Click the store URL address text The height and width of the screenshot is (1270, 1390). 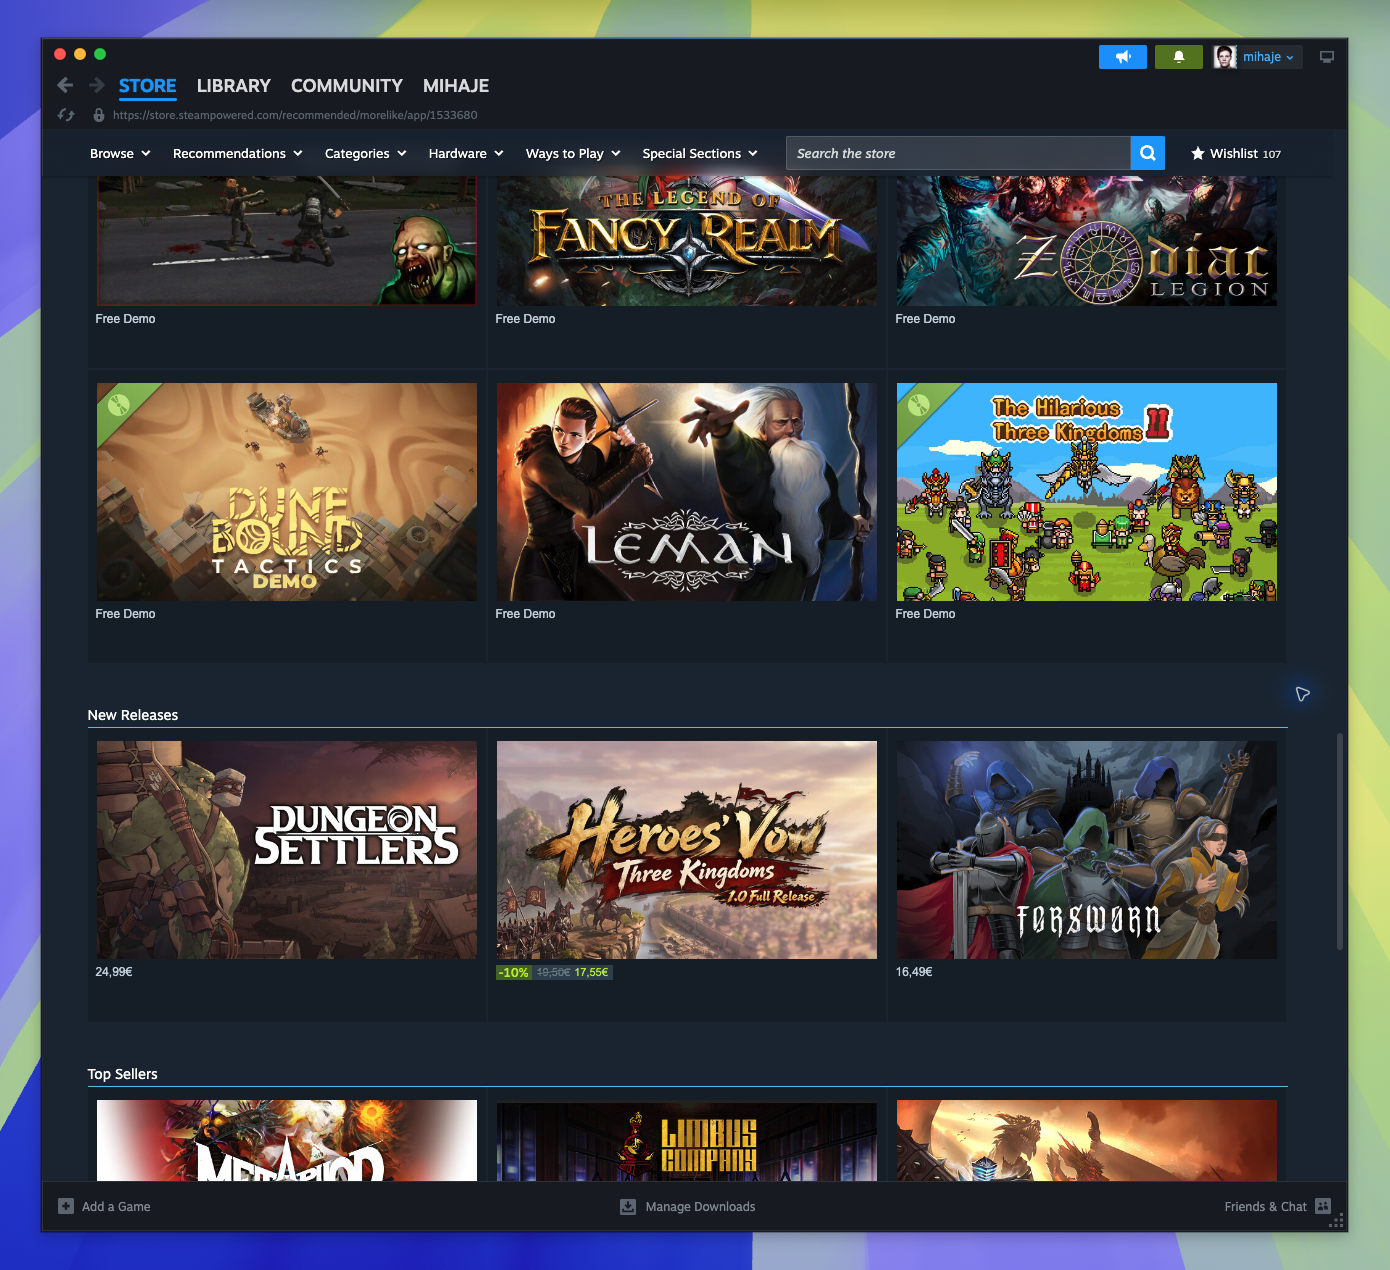coord(295,115)
